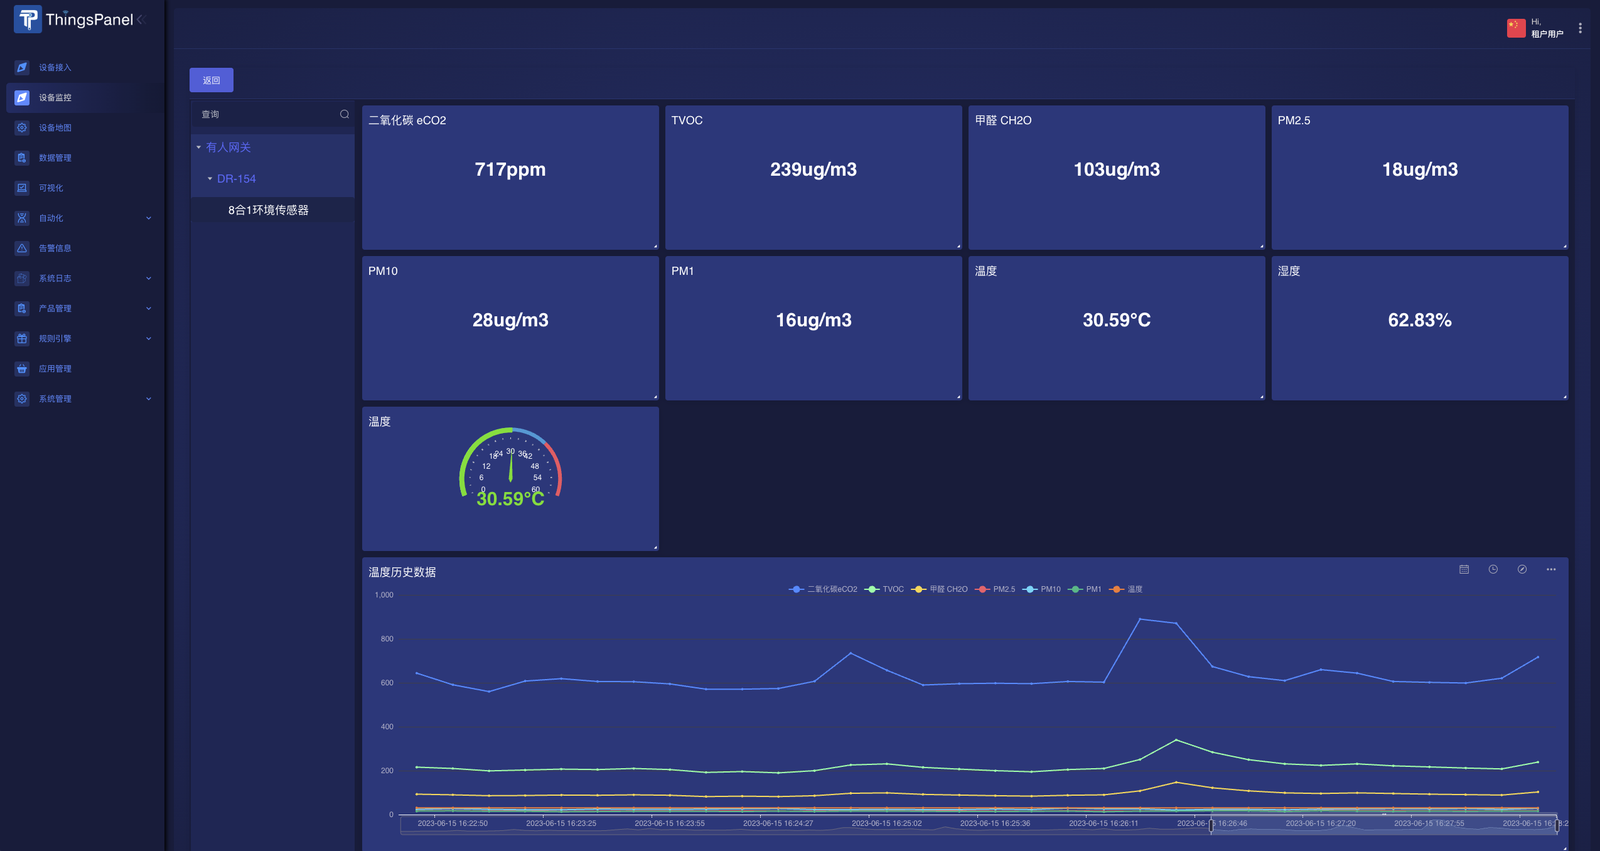1600x851 pixels.
Task: Click the 103ug/m3 formaldehyde reading
Action: pos(1116,170)
